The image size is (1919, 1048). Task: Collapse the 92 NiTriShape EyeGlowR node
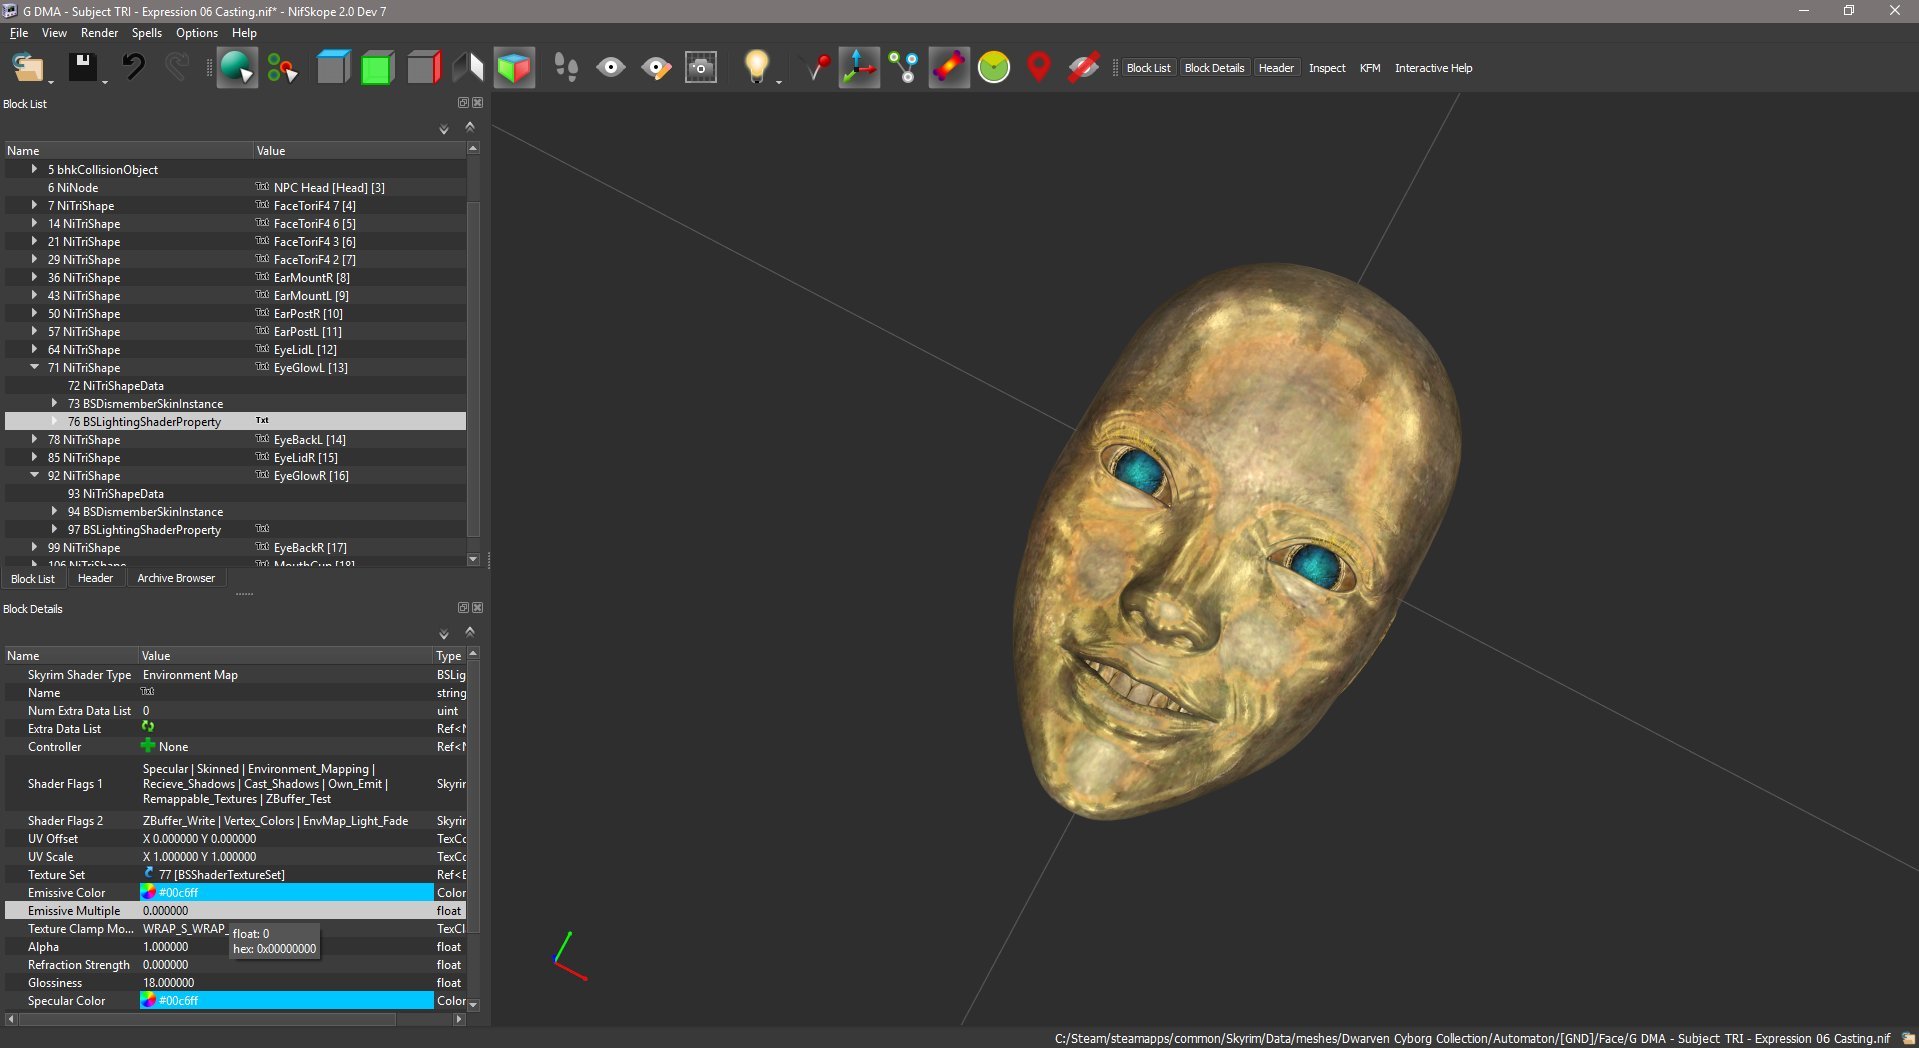click(34, 475)
